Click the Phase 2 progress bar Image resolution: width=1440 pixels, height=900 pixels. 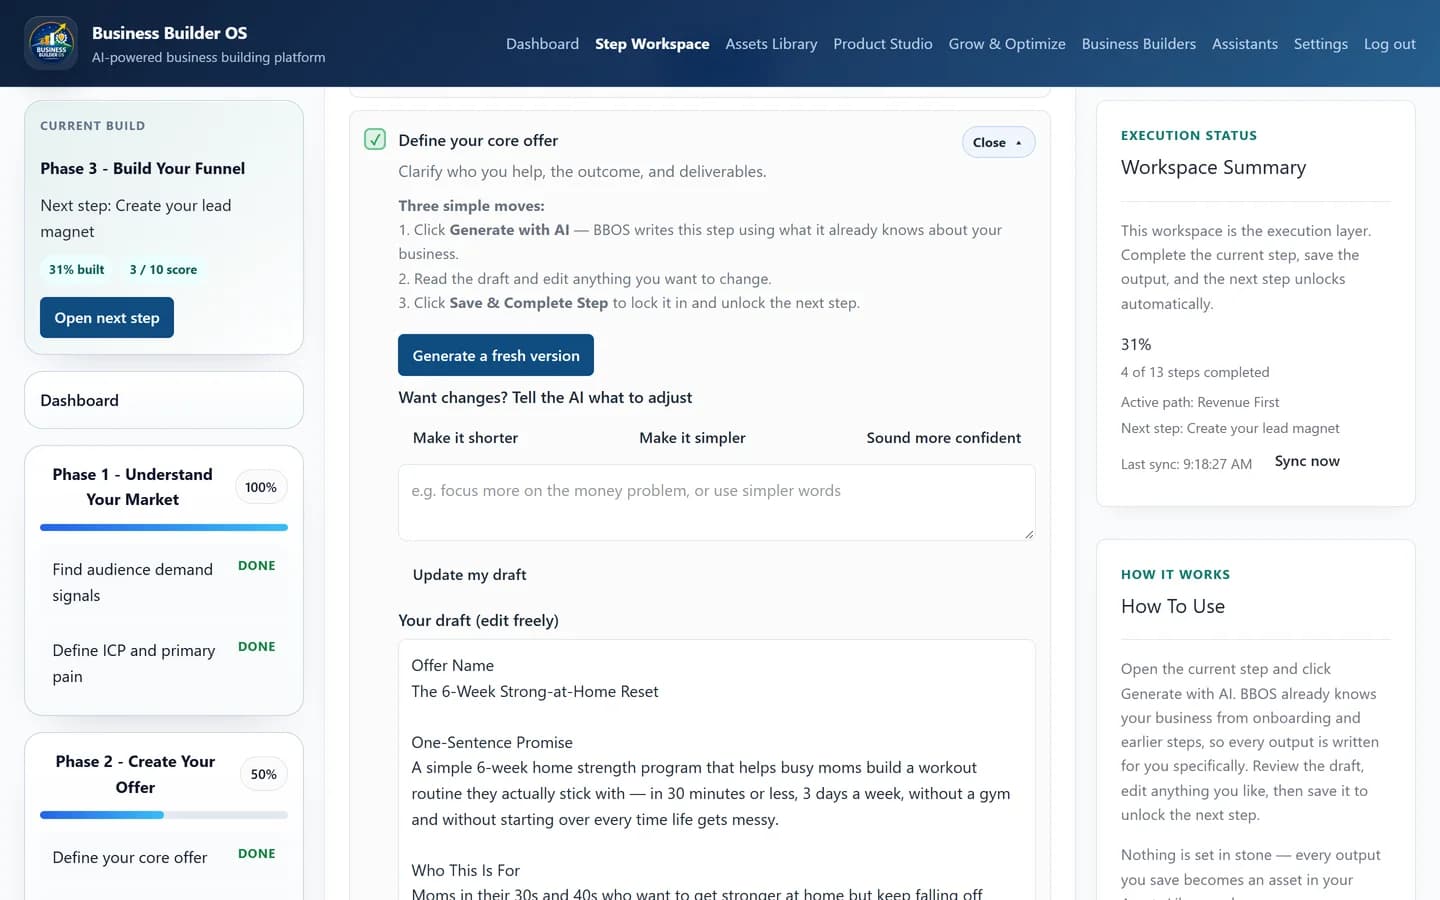[164, 815]
